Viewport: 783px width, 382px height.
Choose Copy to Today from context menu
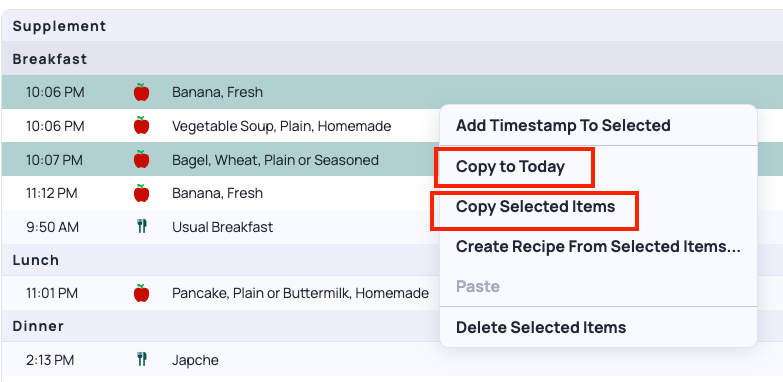(510, 167)
